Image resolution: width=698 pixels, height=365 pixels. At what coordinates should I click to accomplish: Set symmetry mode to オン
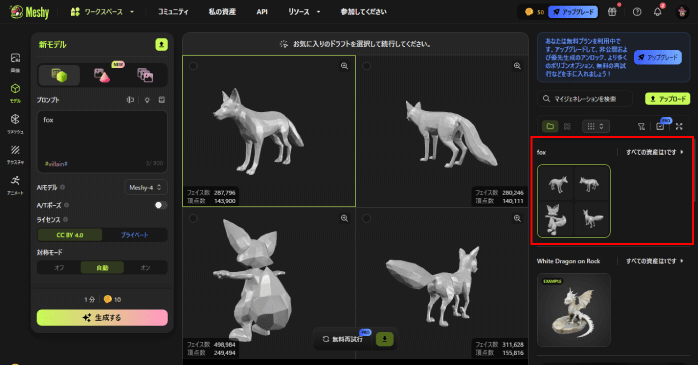pyautogui.click(x=145, y=268)
